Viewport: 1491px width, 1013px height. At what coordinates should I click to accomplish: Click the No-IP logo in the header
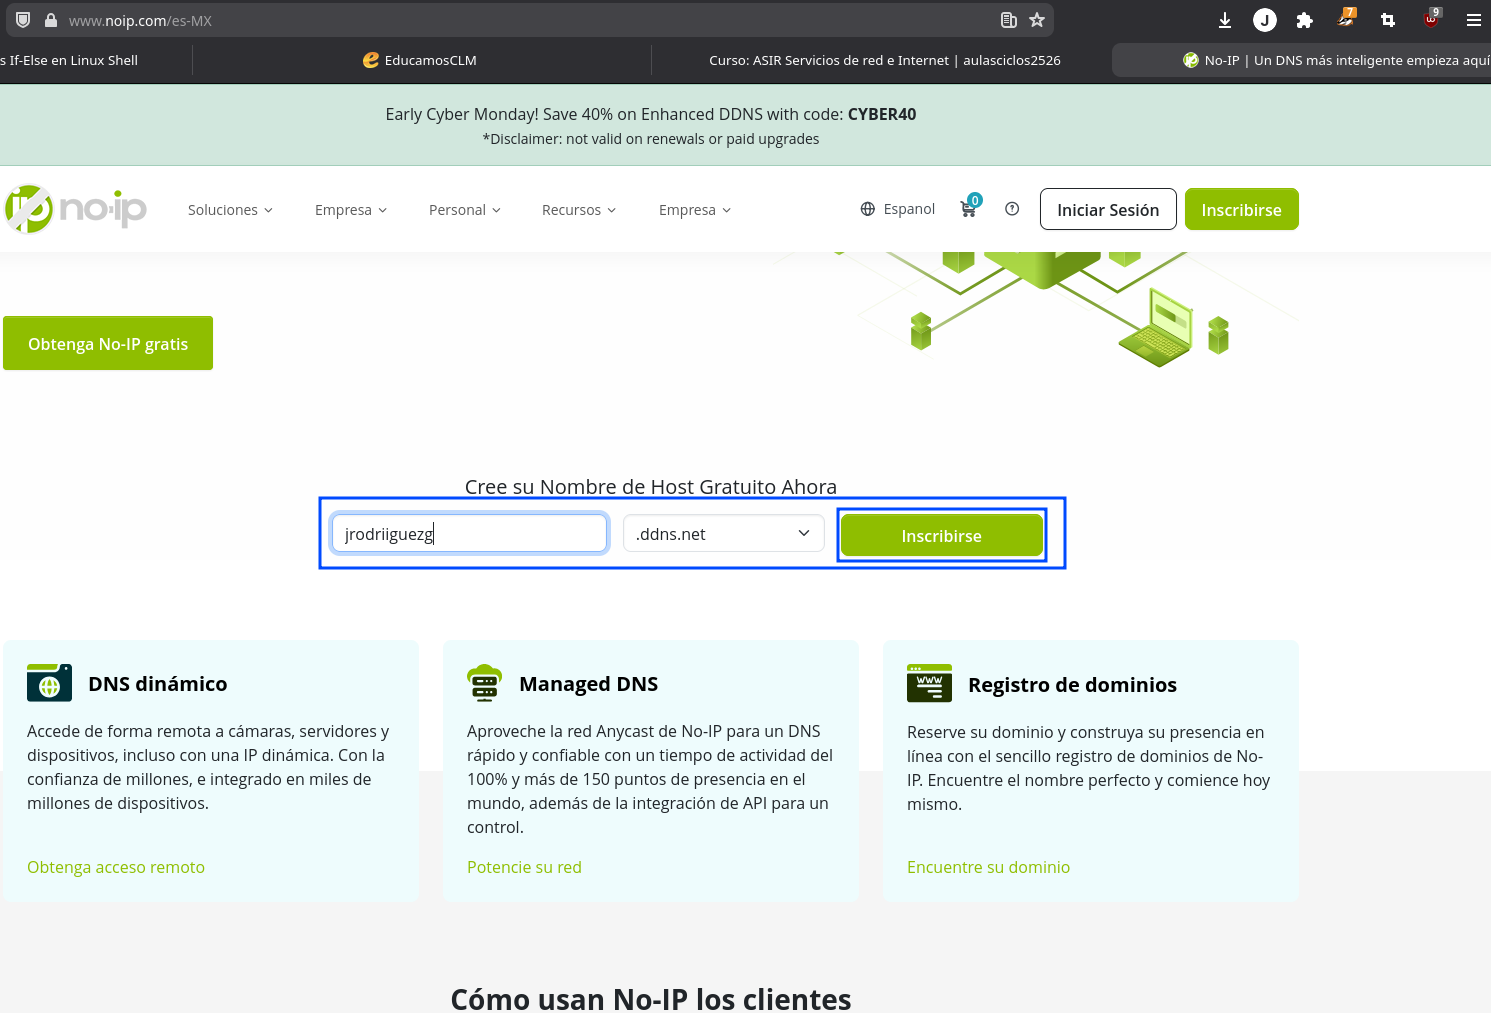76,209
